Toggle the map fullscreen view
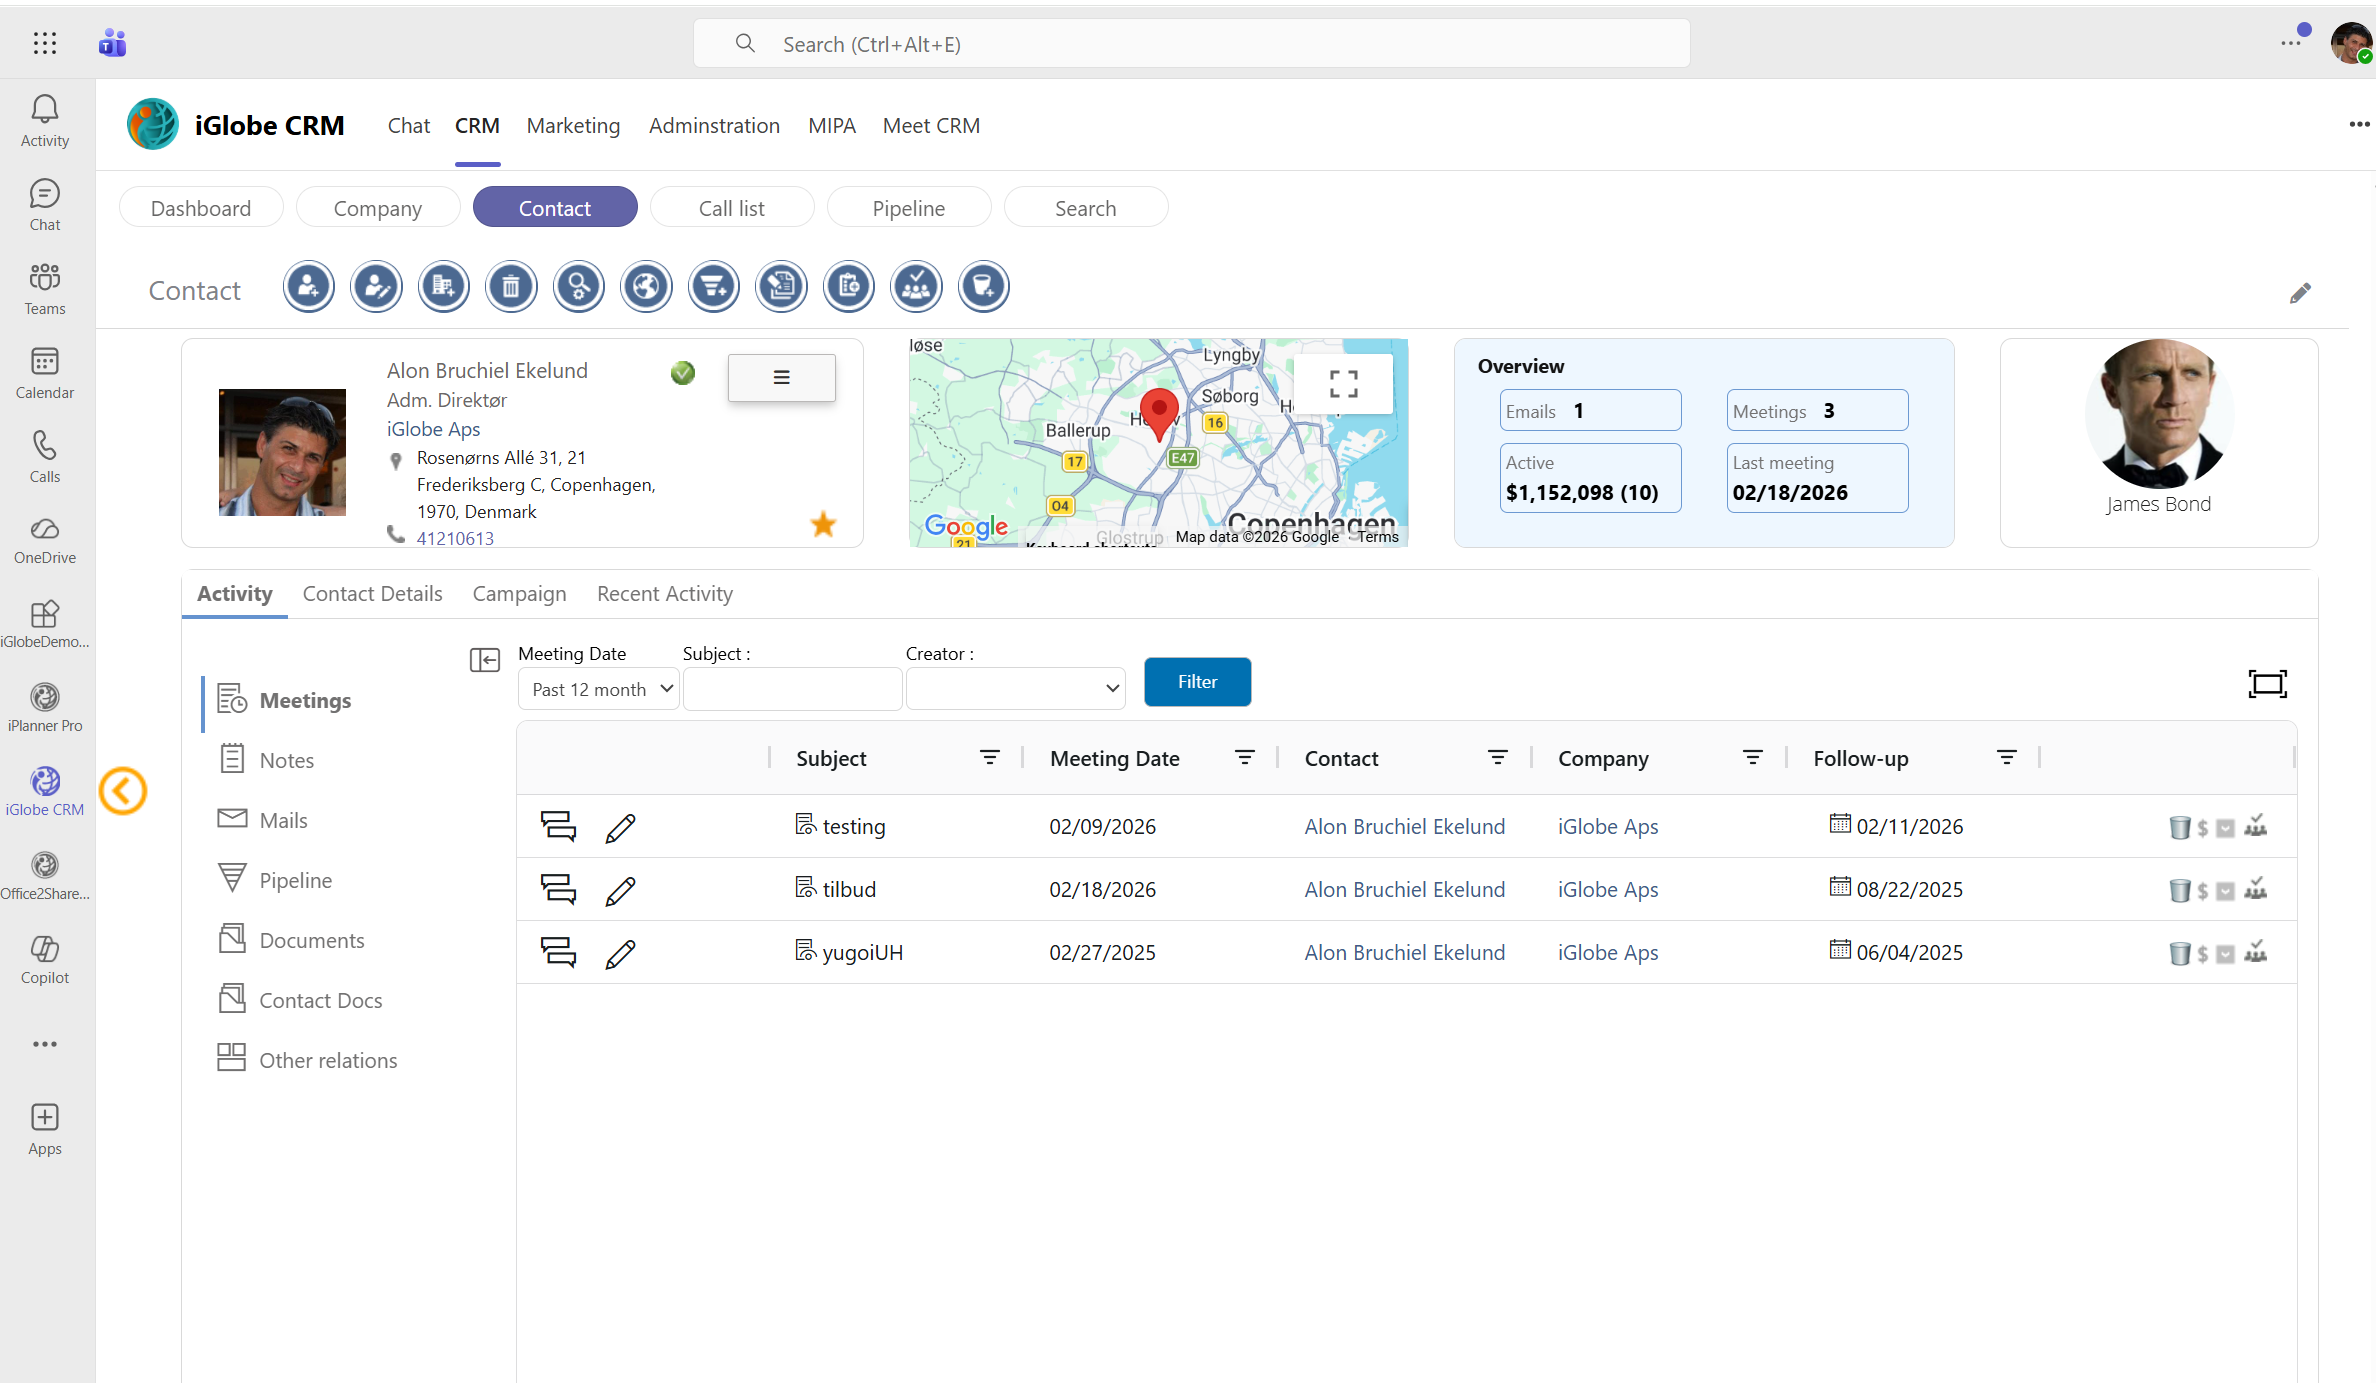Viewport: 2376px width, 1383px height. point(1343,384)
